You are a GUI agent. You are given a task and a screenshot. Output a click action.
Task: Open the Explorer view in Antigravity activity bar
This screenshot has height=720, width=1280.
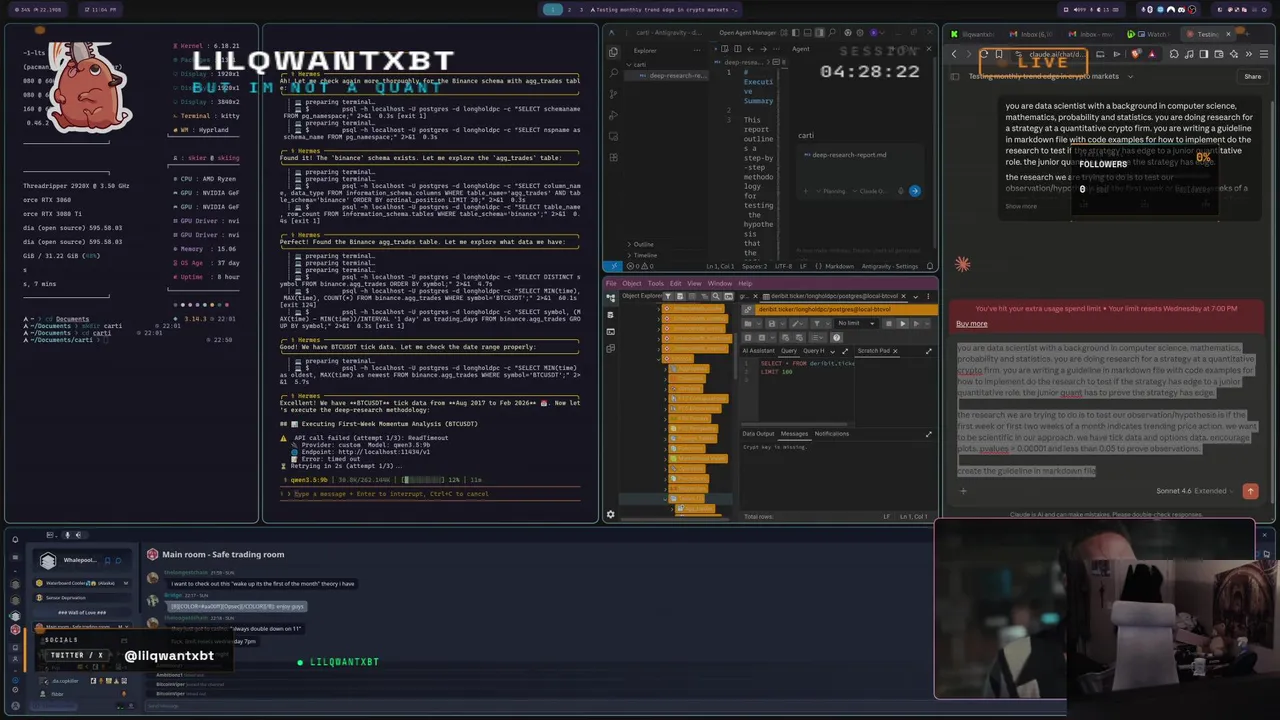[613, 52]
